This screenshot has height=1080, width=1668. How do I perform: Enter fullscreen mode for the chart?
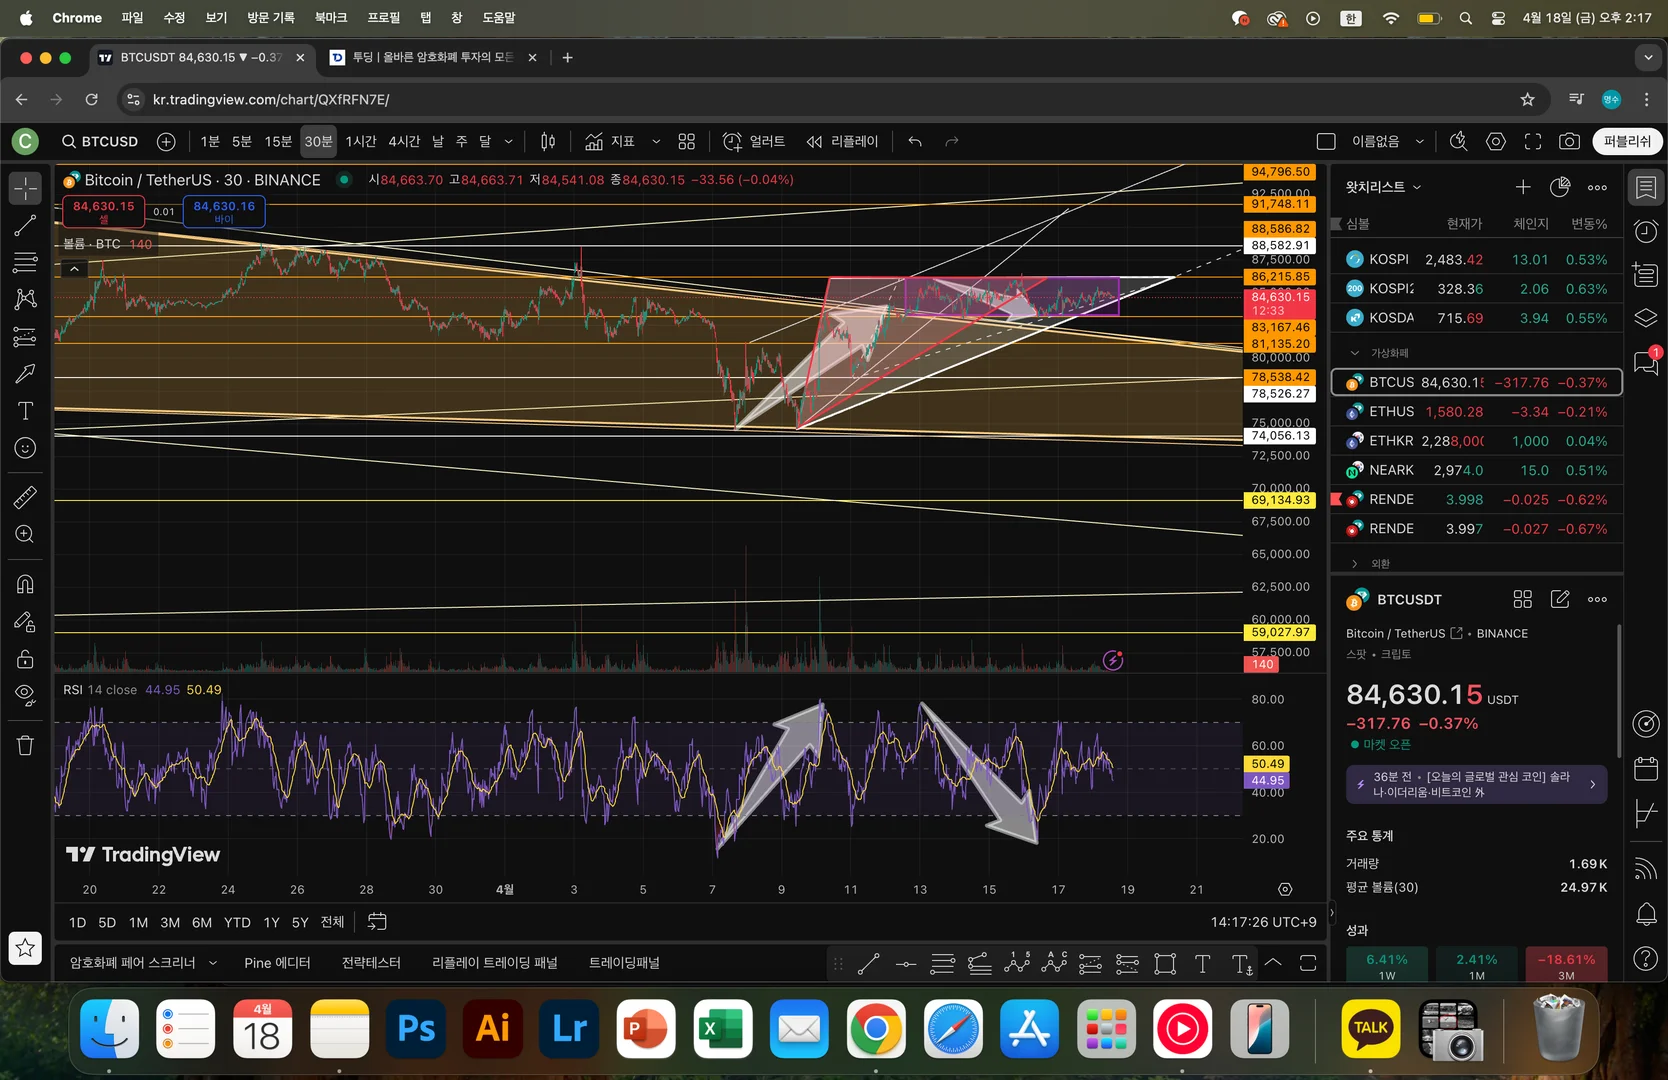pos(1532,142)
